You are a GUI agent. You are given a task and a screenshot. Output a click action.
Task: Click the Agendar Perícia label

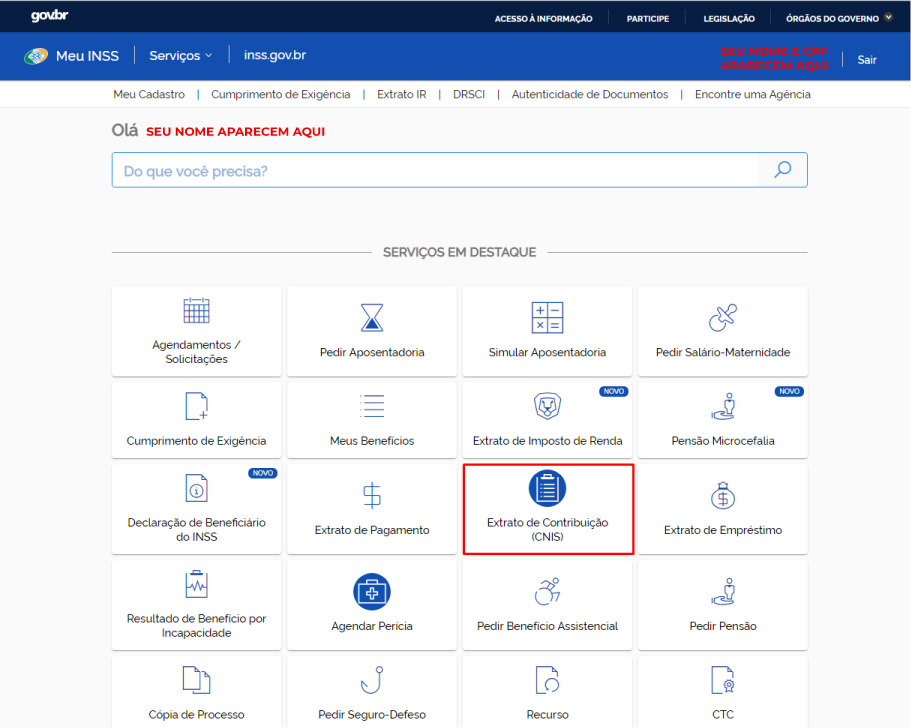point(372,626)
